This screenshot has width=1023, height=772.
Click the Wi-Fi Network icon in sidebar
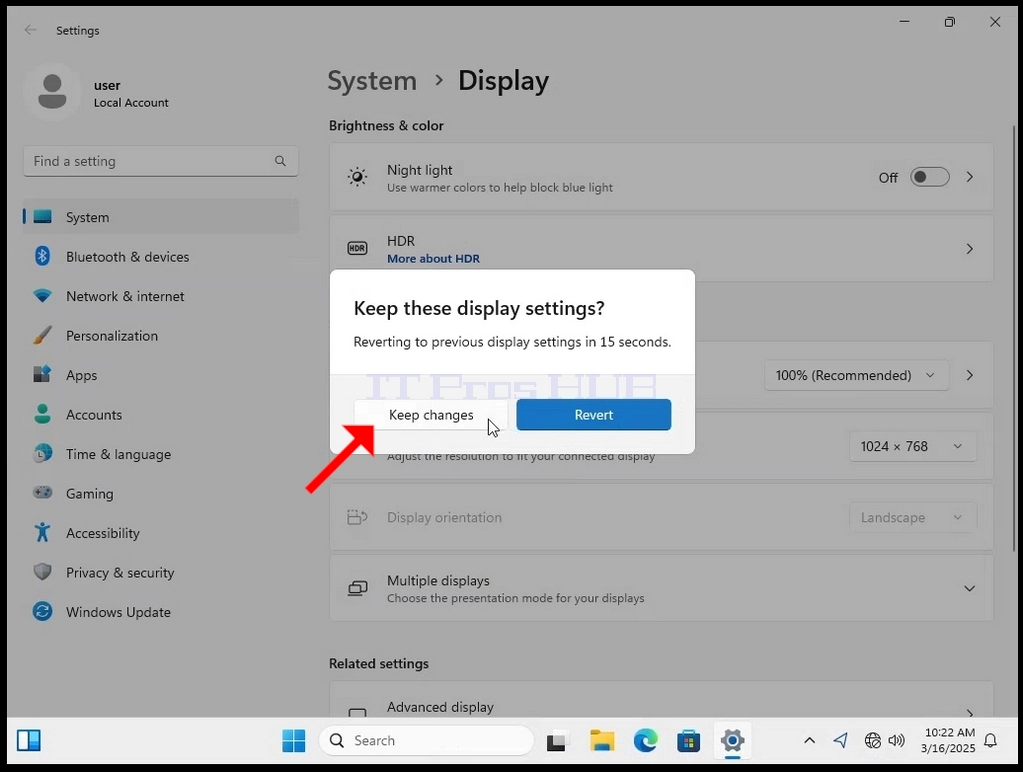[42, 296]
